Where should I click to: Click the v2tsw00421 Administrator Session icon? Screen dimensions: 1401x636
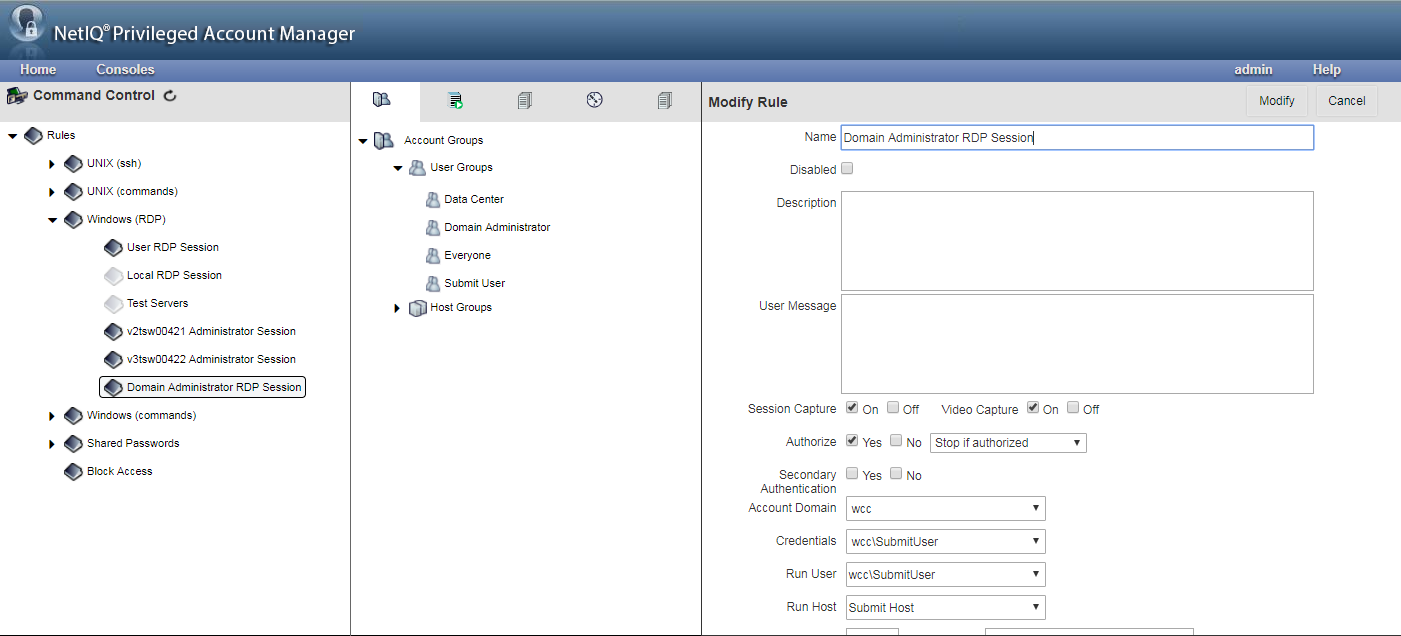(113, 331)
